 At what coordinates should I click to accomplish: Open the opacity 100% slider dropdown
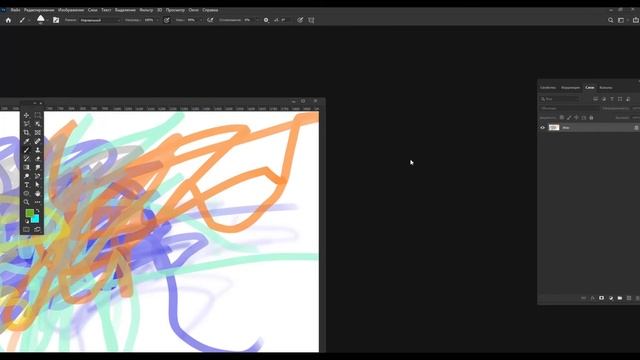[x=157, y=20]
